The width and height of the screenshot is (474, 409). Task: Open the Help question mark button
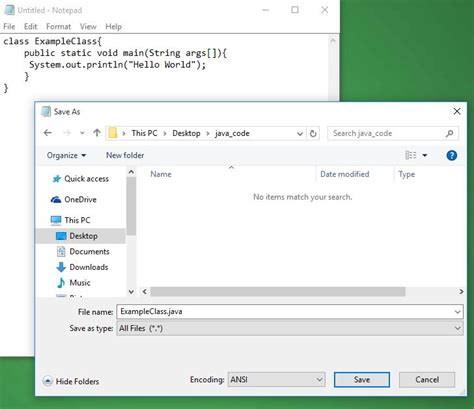(451, 155)
